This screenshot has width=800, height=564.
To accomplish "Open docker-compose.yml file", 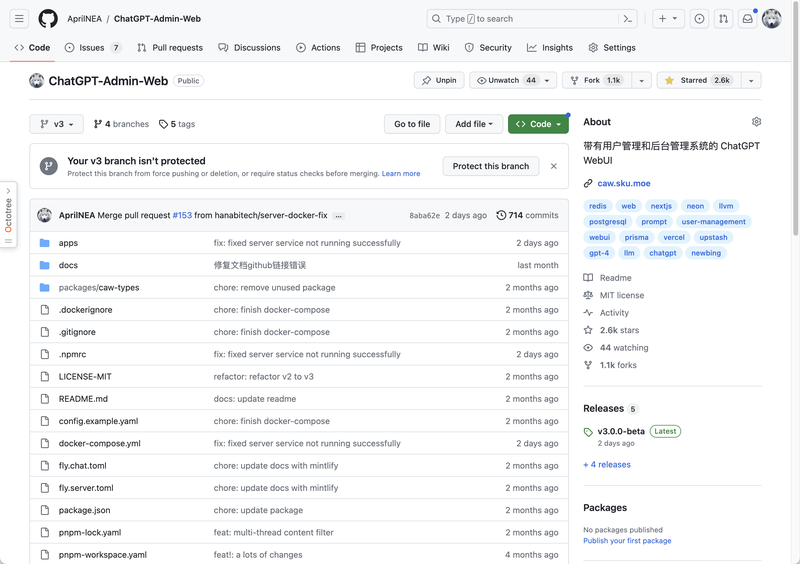I will click(x=99, y=444).
